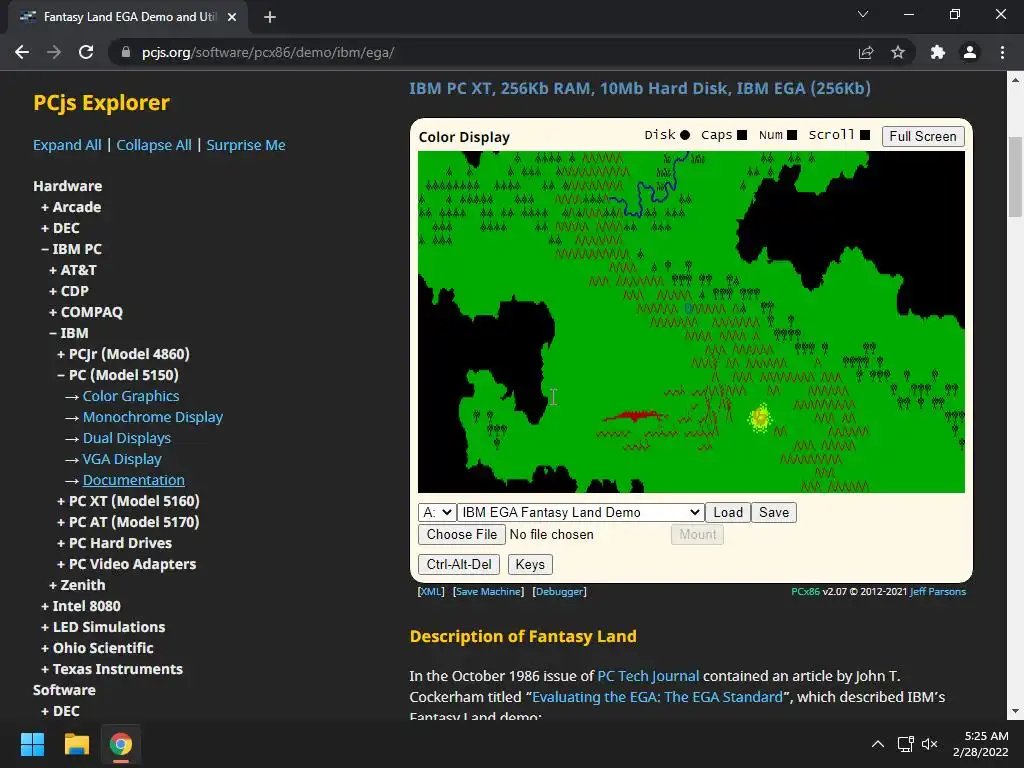Image resolution: width=1024 pixels, height=768 pixels.
Task: Open Chrome three-dot menu
Action: click(x=1002, y=52)
